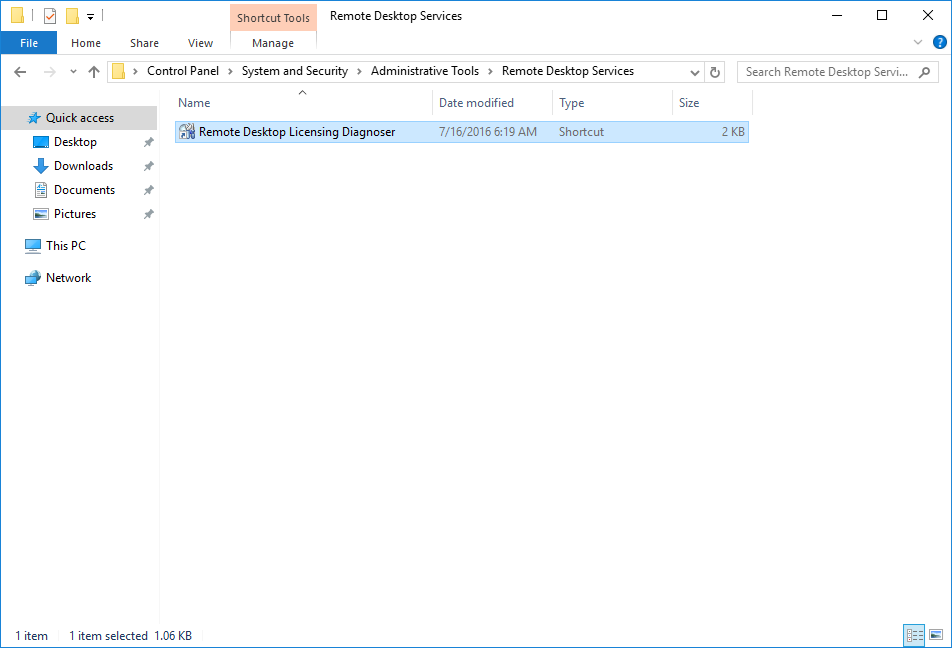Screen dimensions: 952x648
Task: Expand the ribbon with the chevron
Action: click(918, 42)
